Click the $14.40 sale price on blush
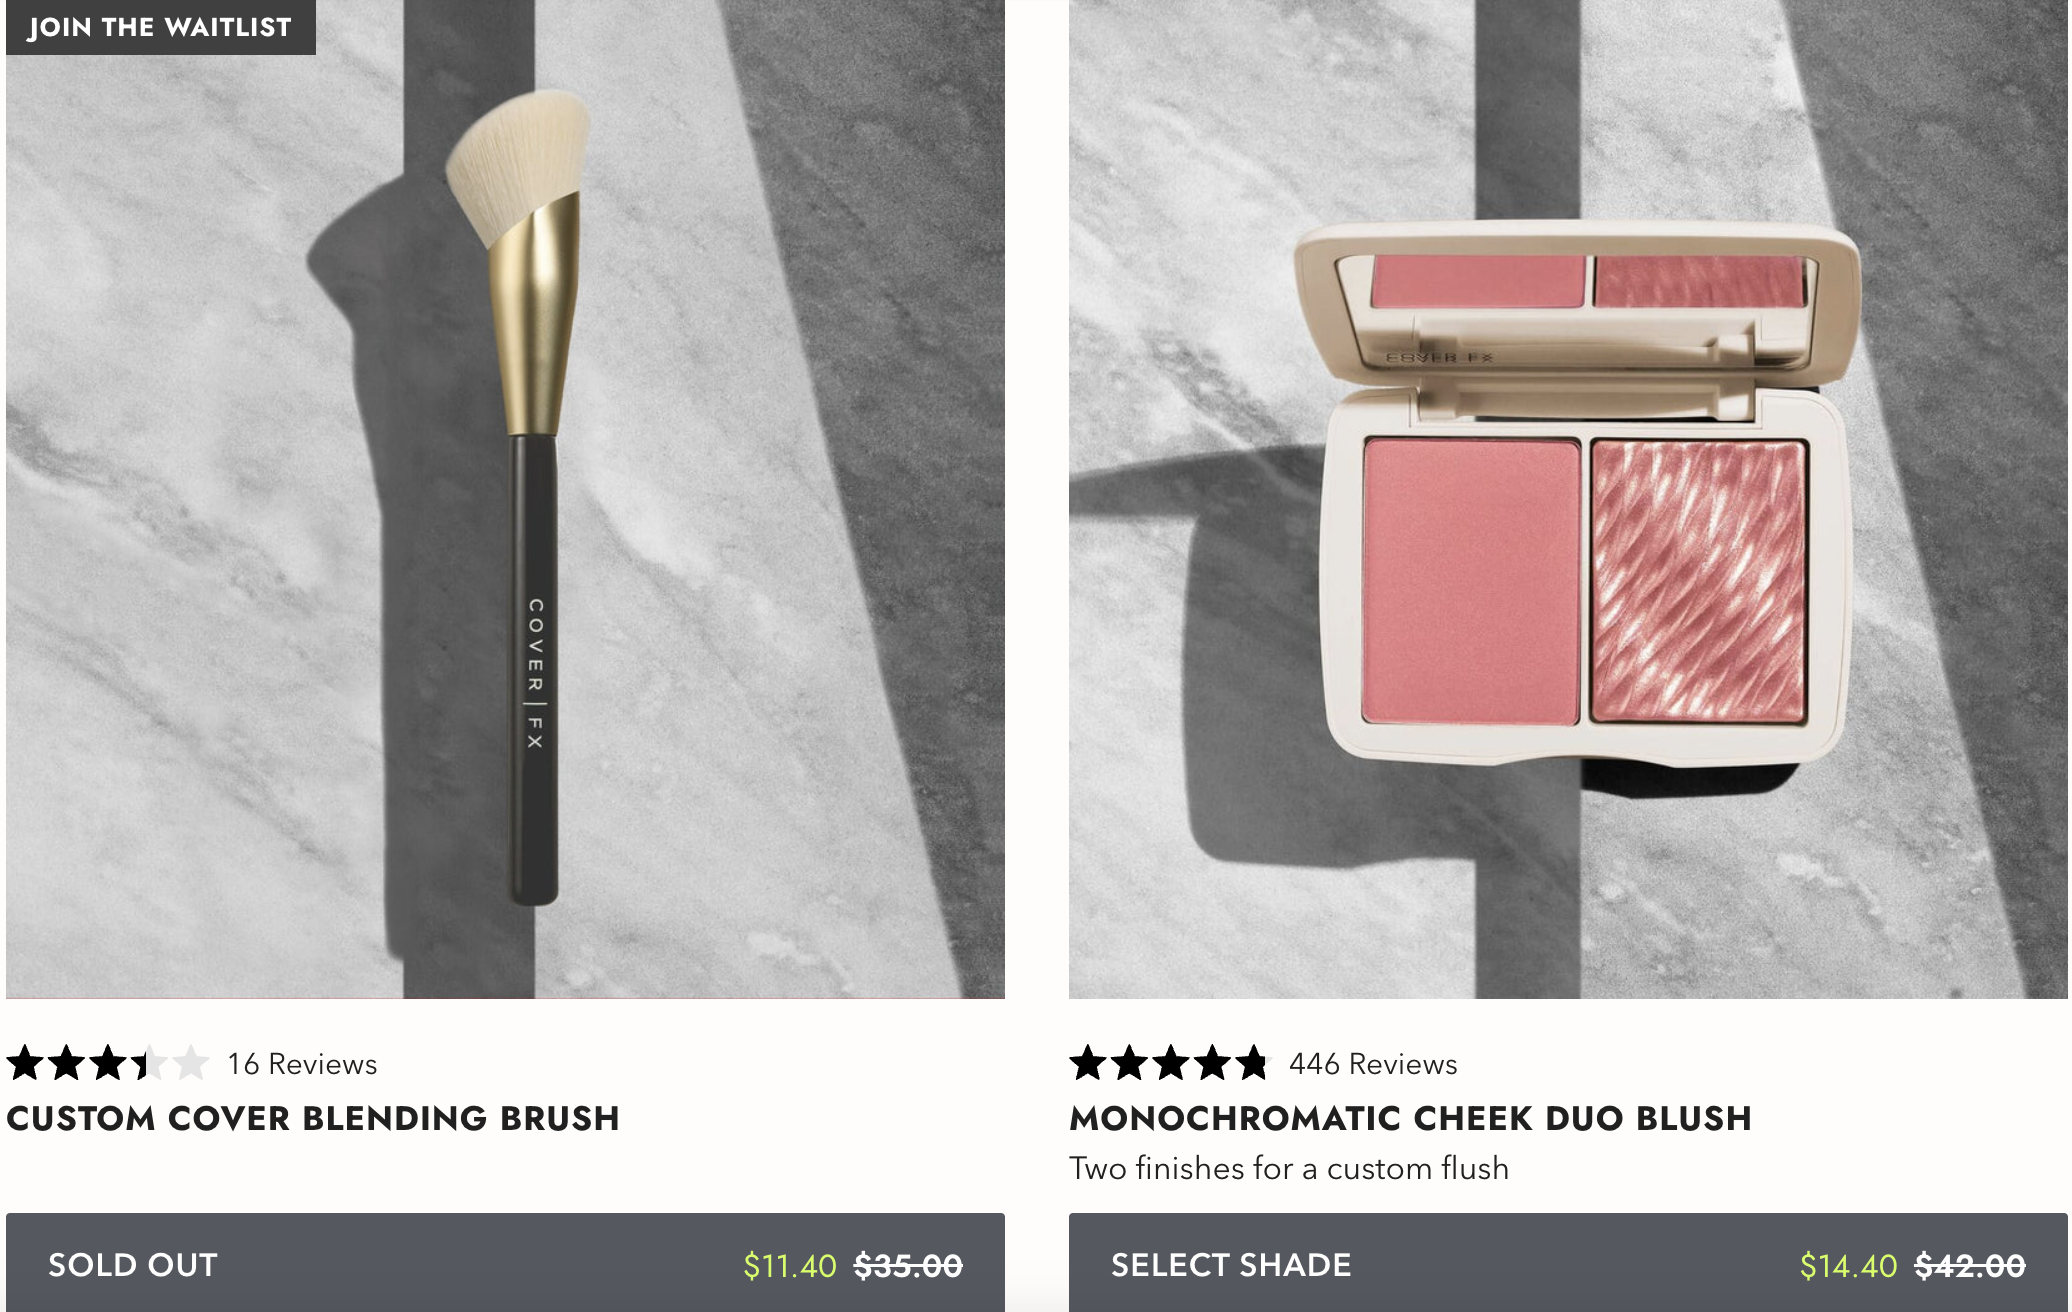2072x1312 pixels. point(1848,1266)
